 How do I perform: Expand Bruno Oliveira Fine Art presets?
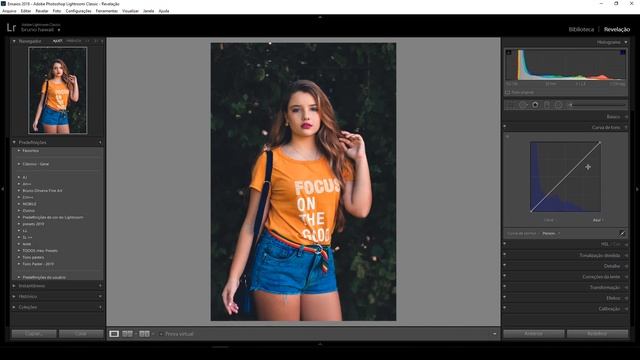tap(19, 191)
